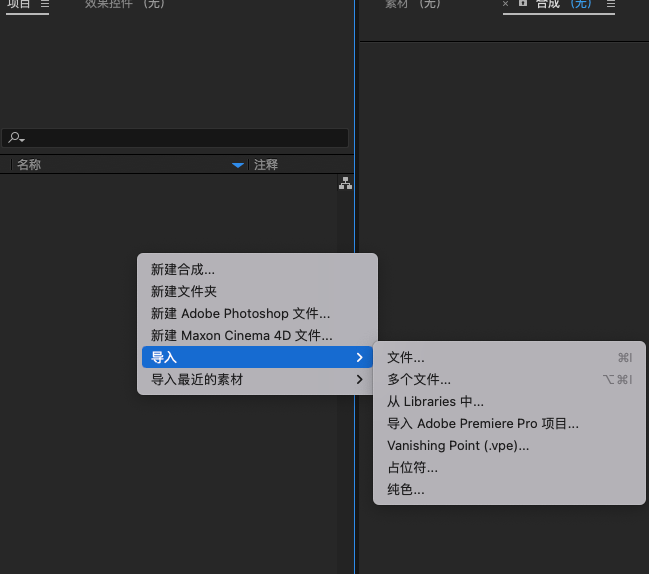
Task: Switch to the 项目 panel tab
Action: coord(19,4)
